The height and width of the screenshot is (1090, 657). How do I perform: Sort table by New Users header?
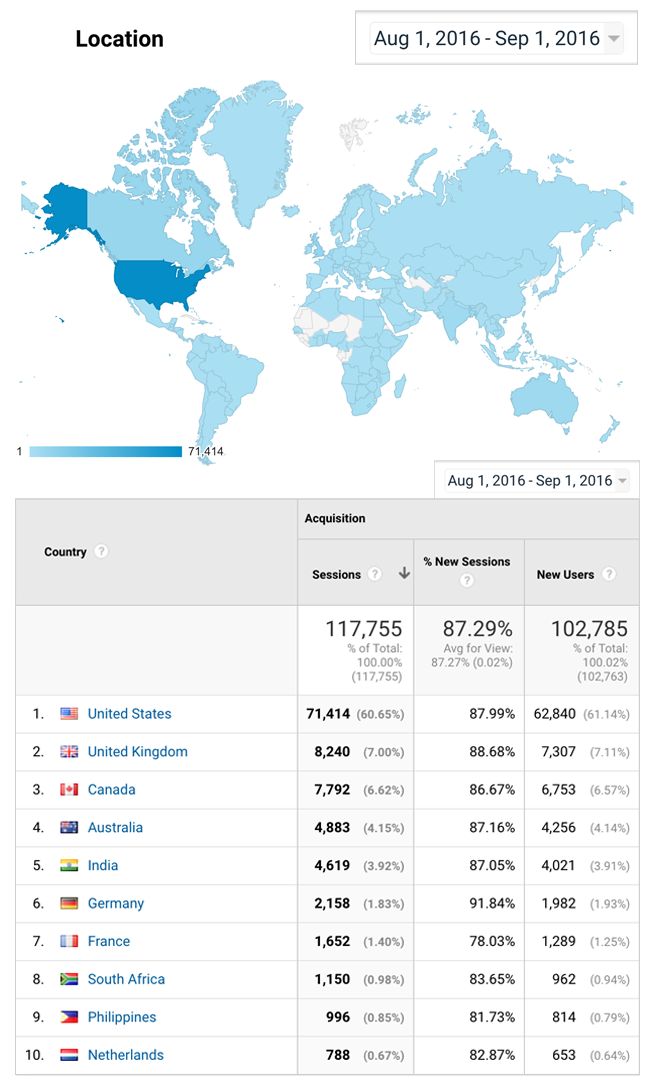click(565, 575)
